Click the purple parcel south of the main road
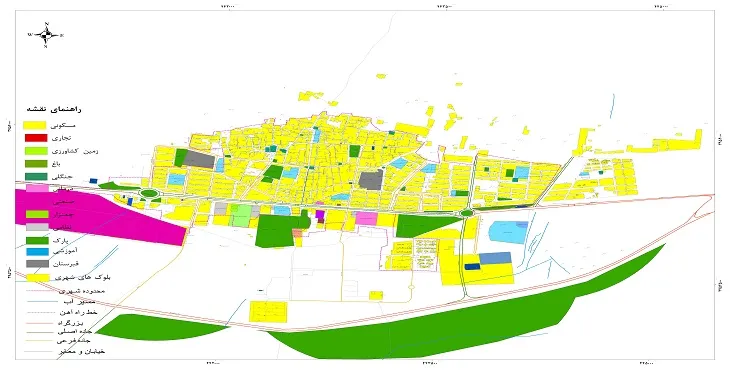Screen dimensions: 730x370 [x=320, y=214]
